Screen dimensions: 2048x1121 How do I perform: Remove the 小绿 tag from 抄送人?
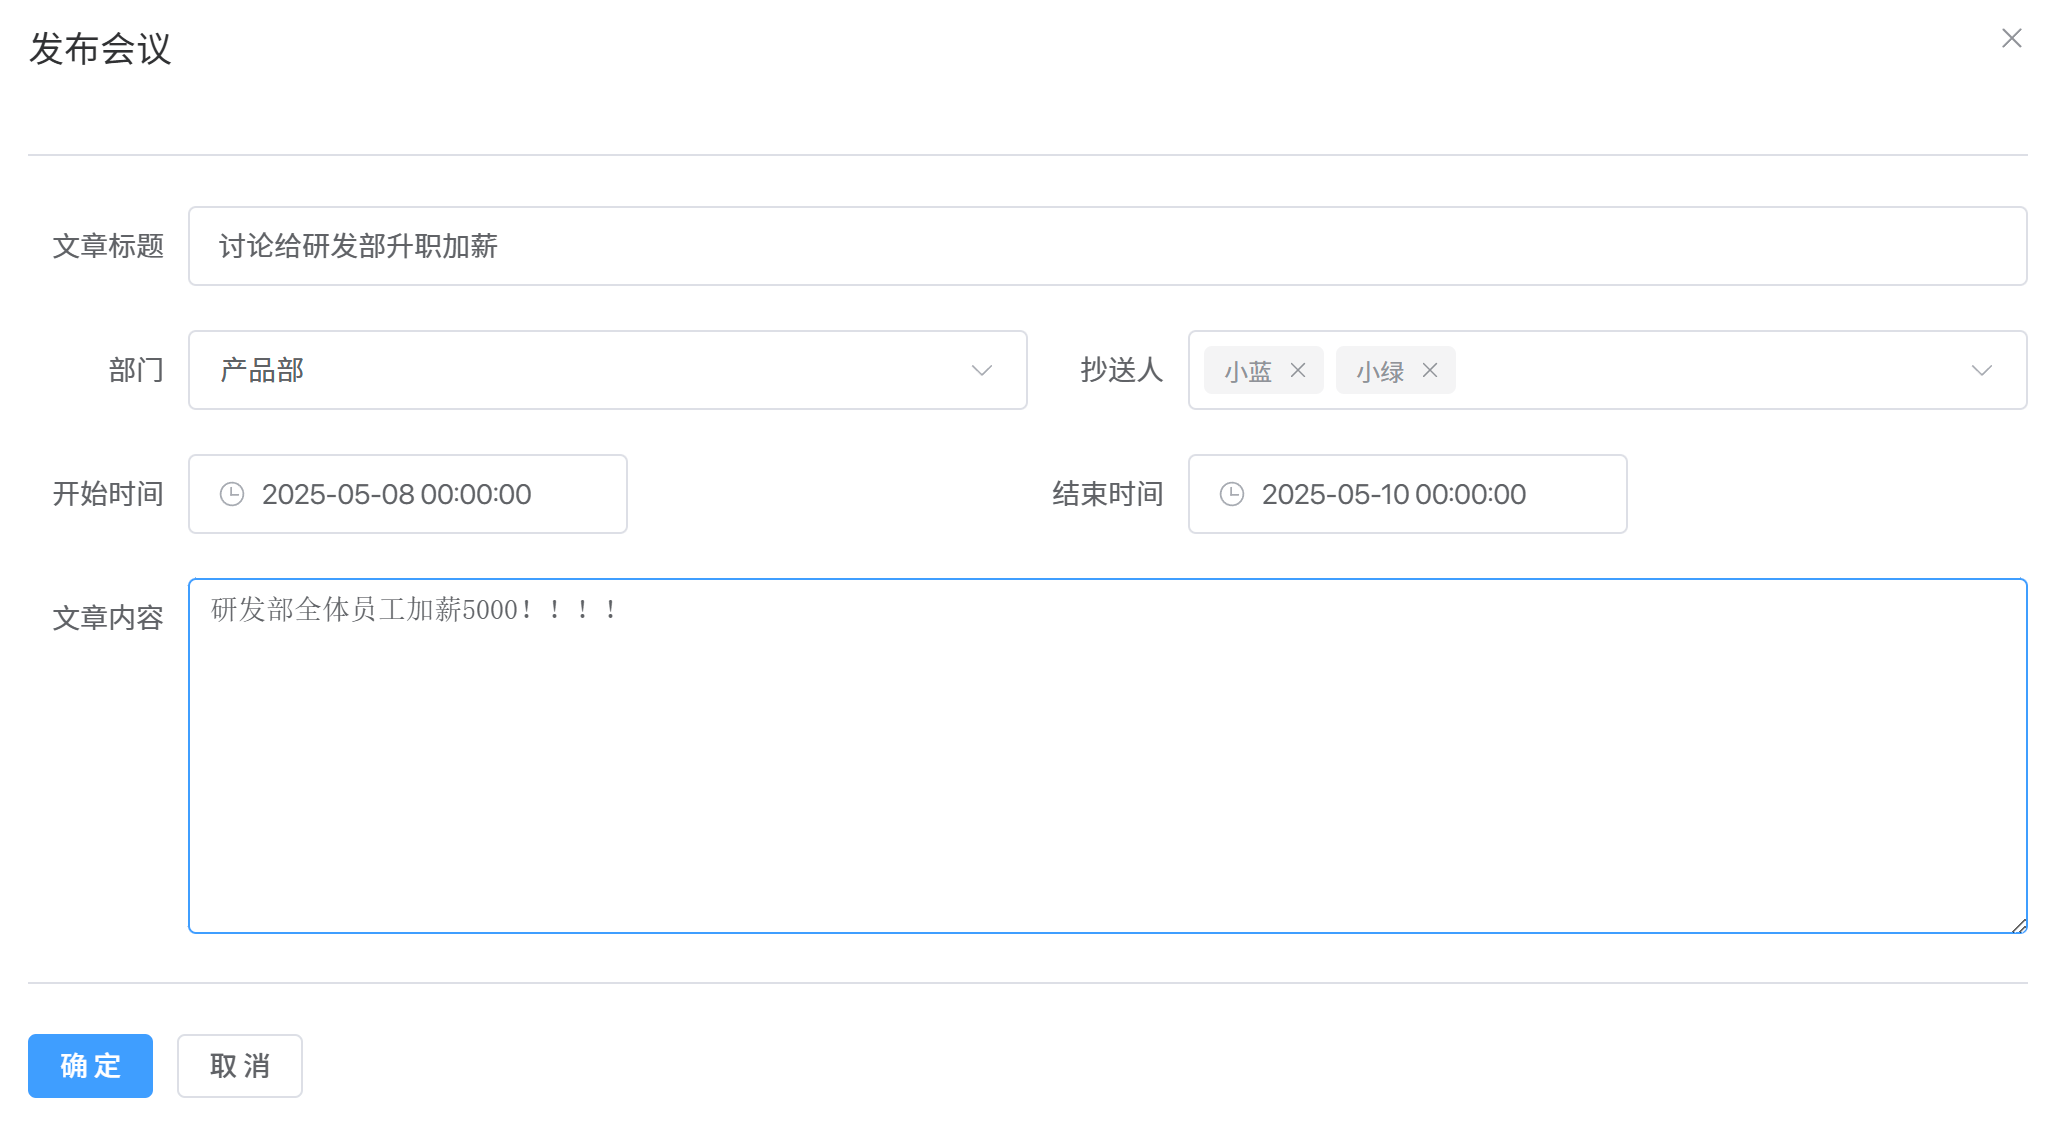(1430, 370)
